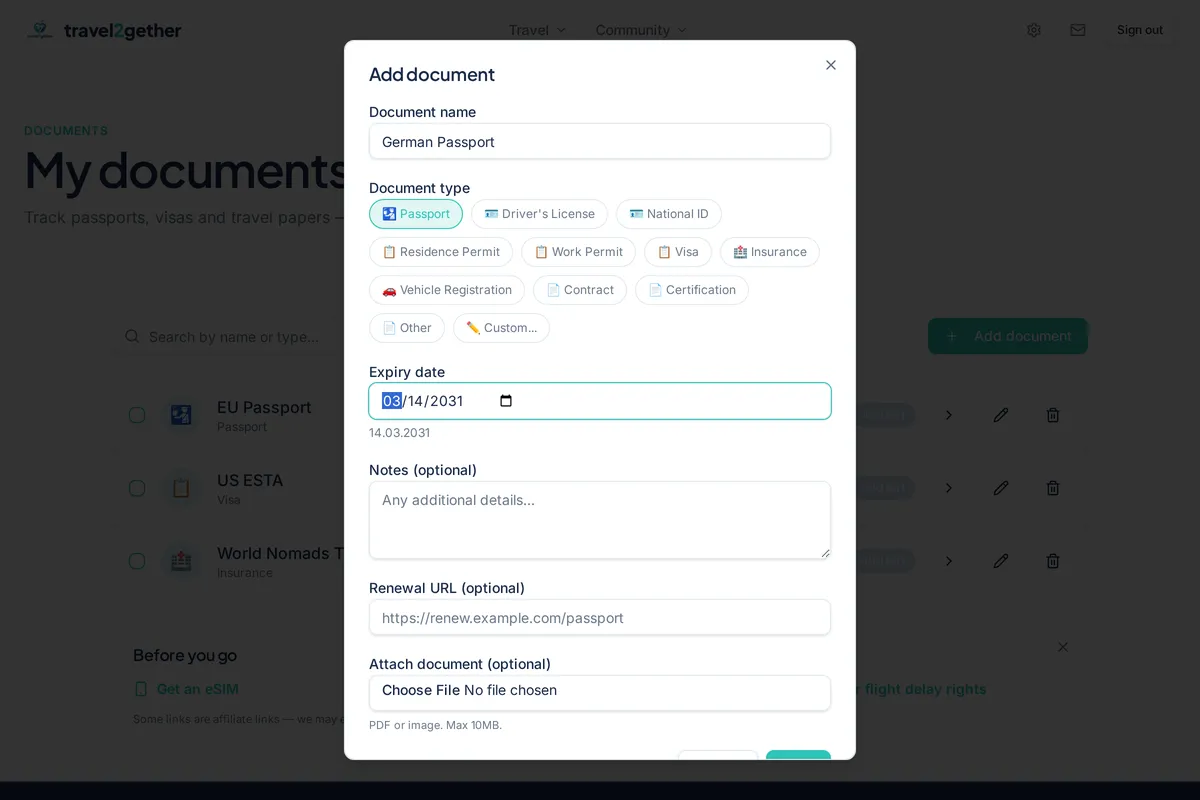Edit the World Nomads insurance entry

coord(1001,561)
